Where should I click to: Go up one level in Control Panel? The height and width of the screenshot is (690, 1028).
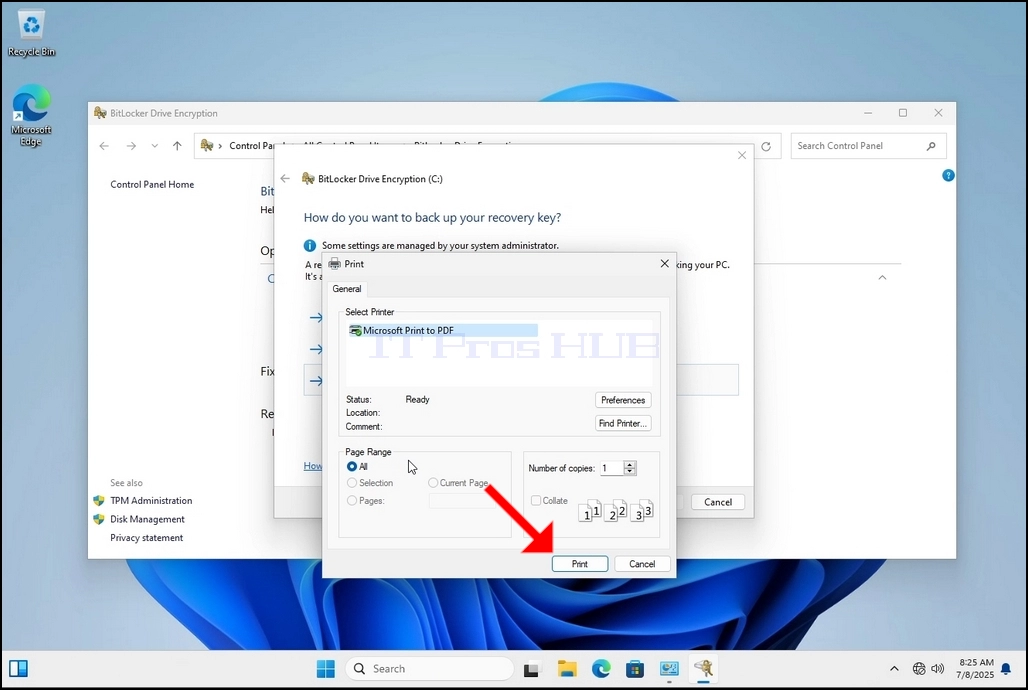[x=177, y=146]
